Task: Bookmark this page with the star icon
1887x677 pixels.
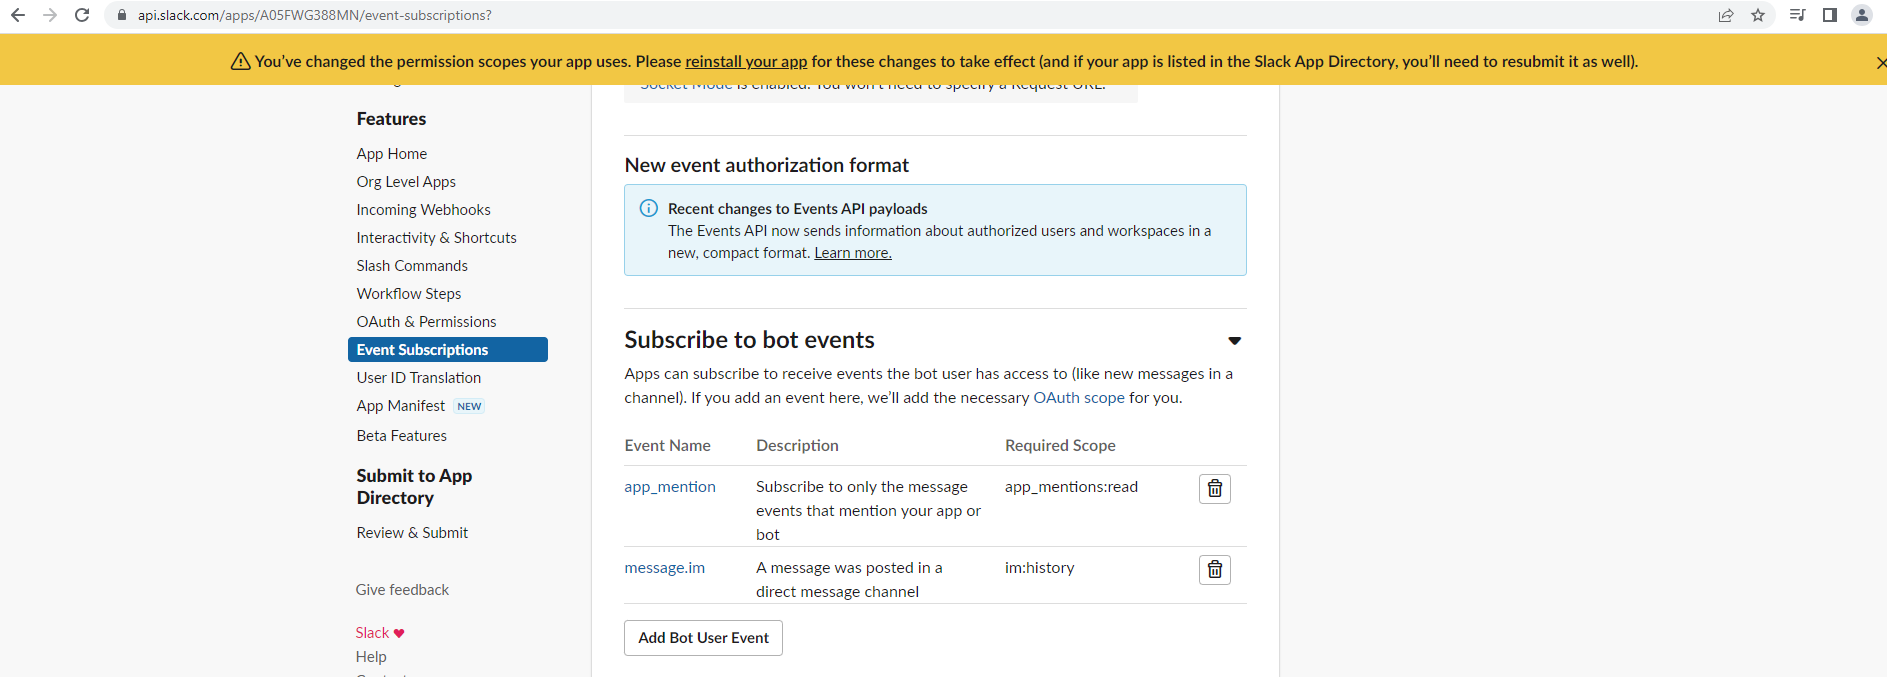Action: [x=1757, y=15]
